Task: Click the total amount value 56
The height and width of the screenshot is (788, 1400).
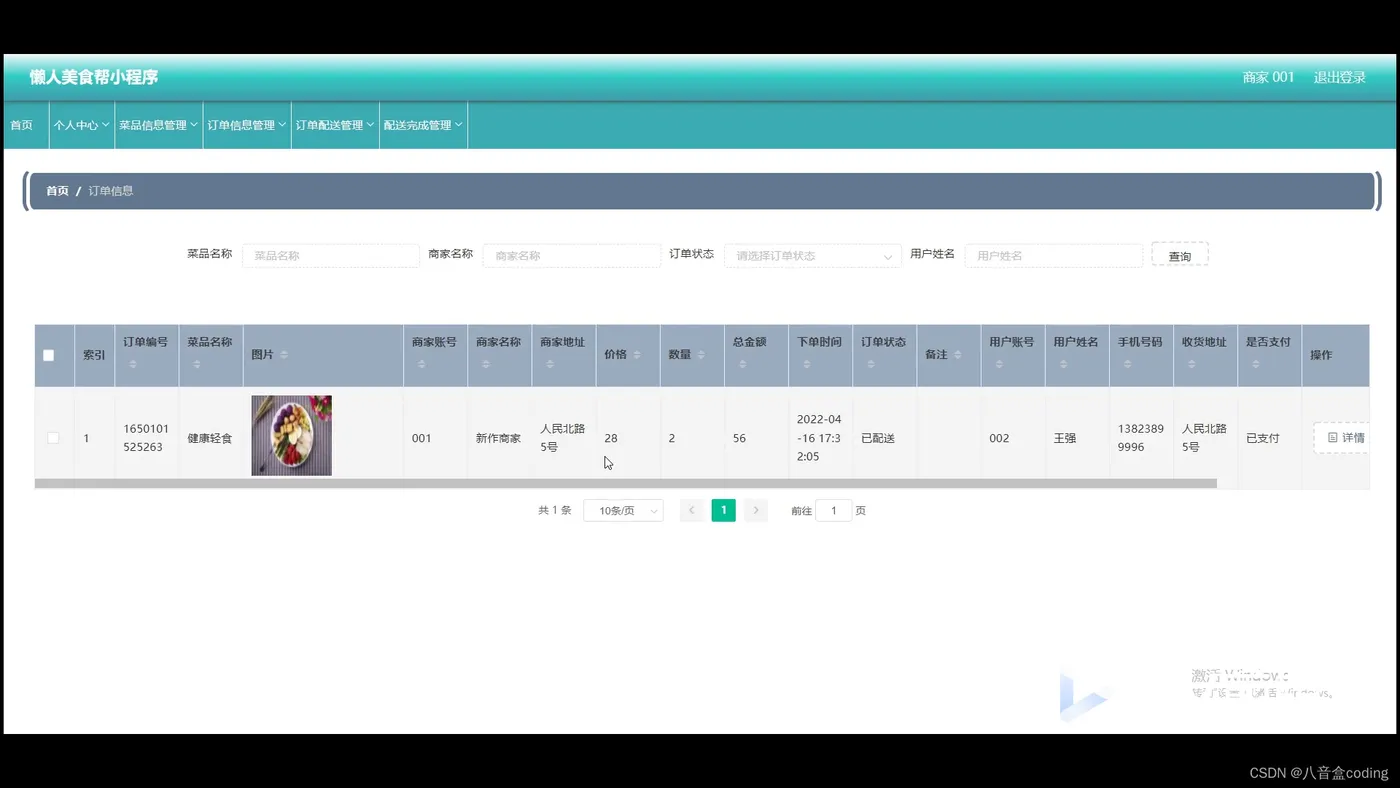Action: click(x=739, y=438)
